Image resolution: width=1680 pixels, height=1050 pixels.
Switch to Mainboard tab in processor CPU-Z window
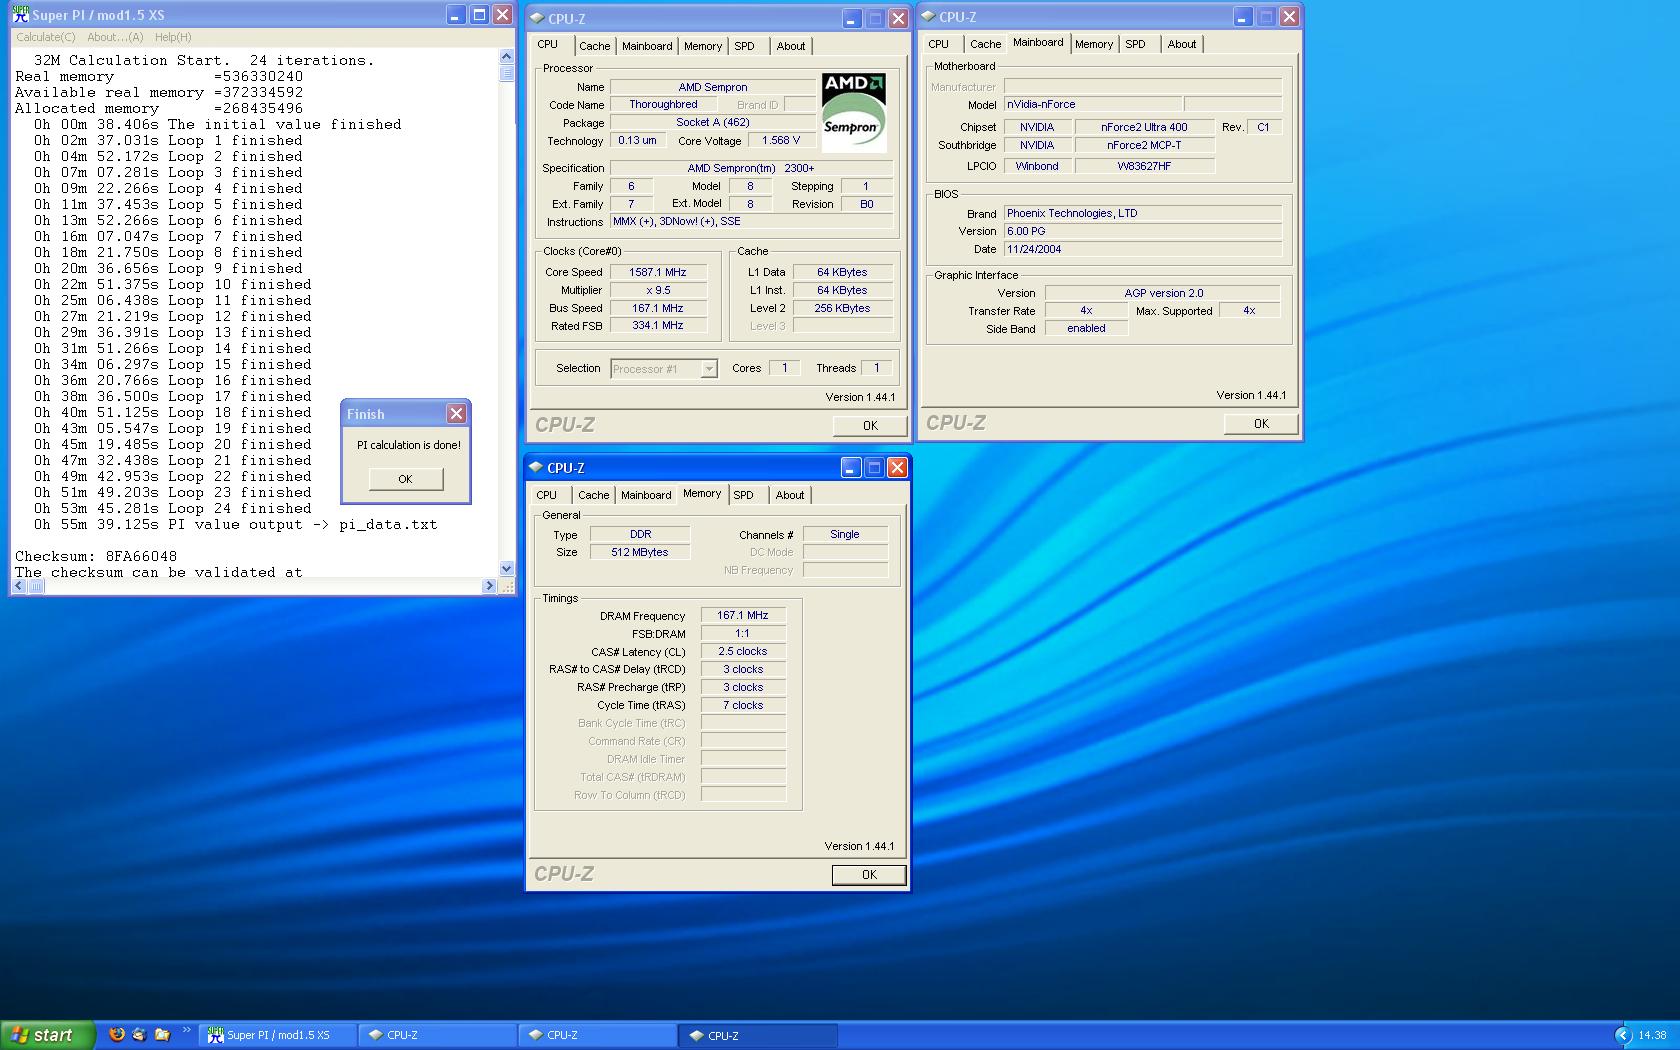coord(647,46)
